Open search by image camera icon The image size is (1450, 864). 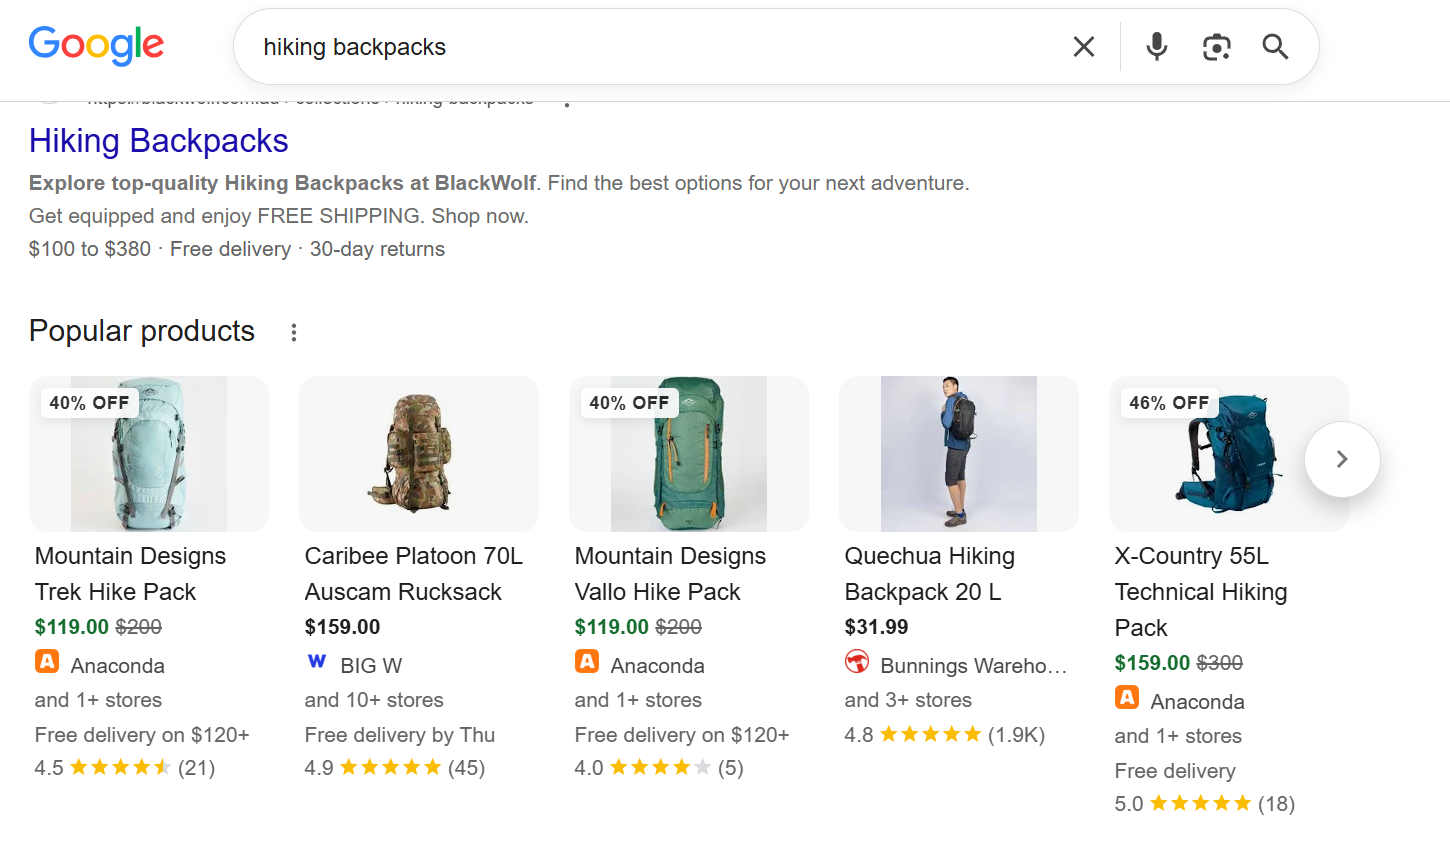tap(1216, 47)
